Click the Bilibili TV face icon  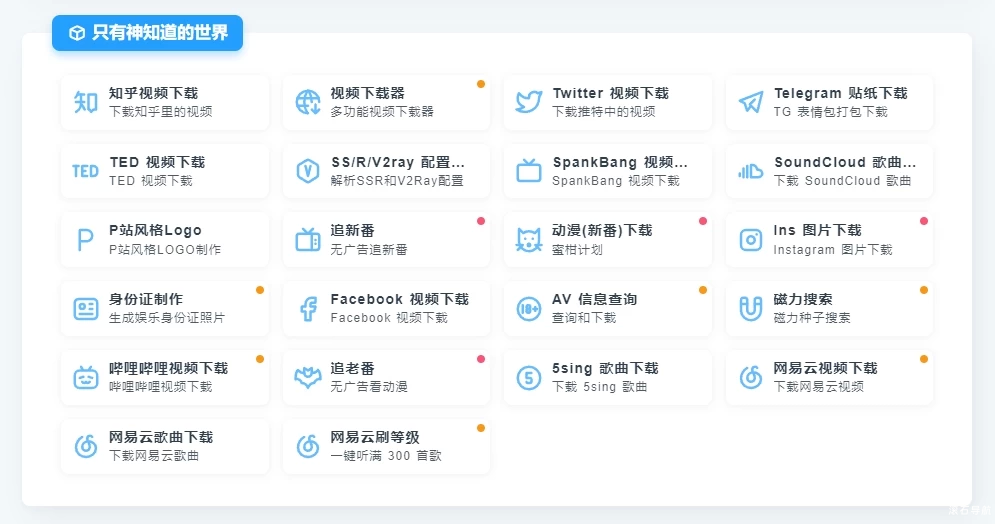[86, 377]
